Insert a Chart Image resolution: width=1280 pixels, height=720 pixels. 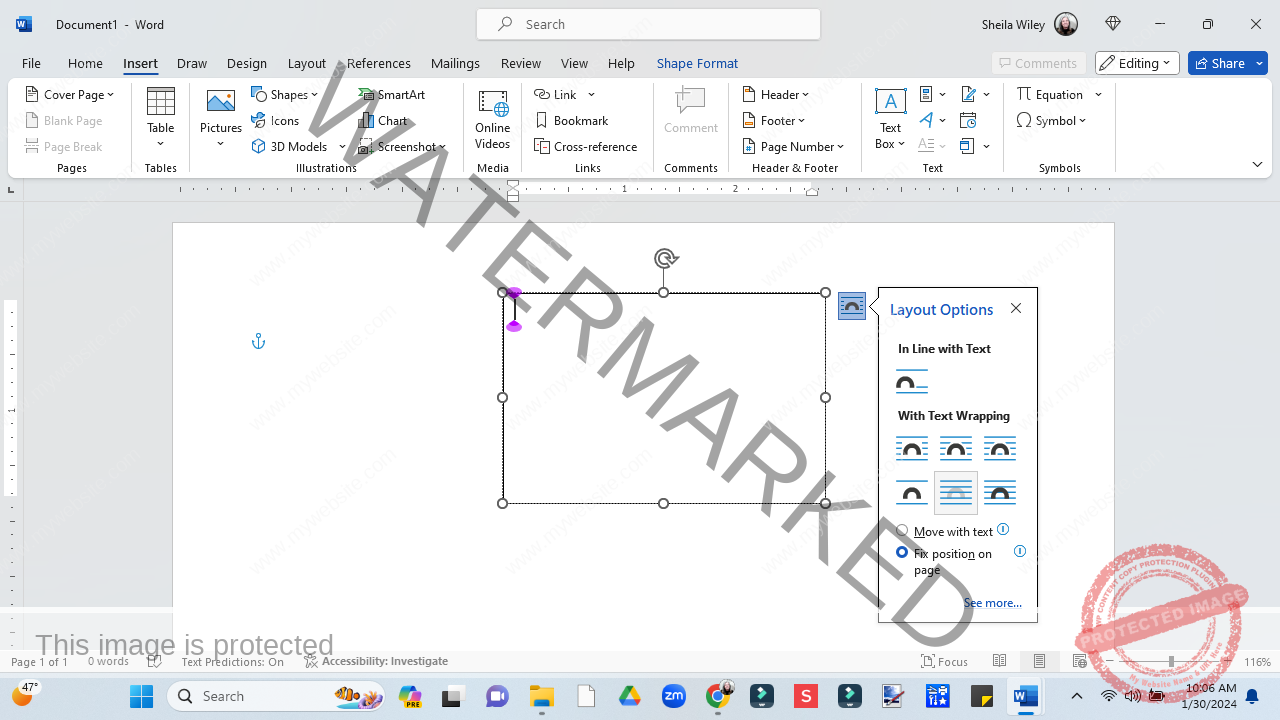[x=384, y=120]
